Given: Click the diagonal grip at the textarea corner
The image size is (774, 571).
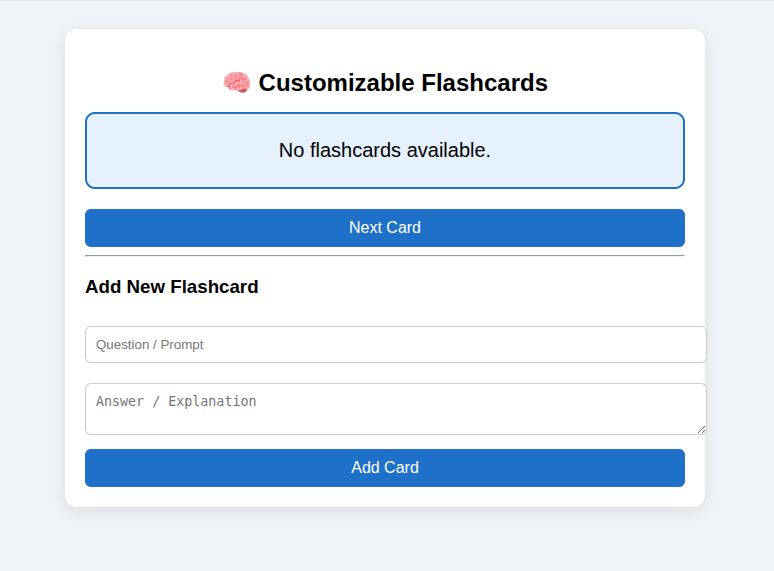Looking at the screenshot, I should point(701,429).
